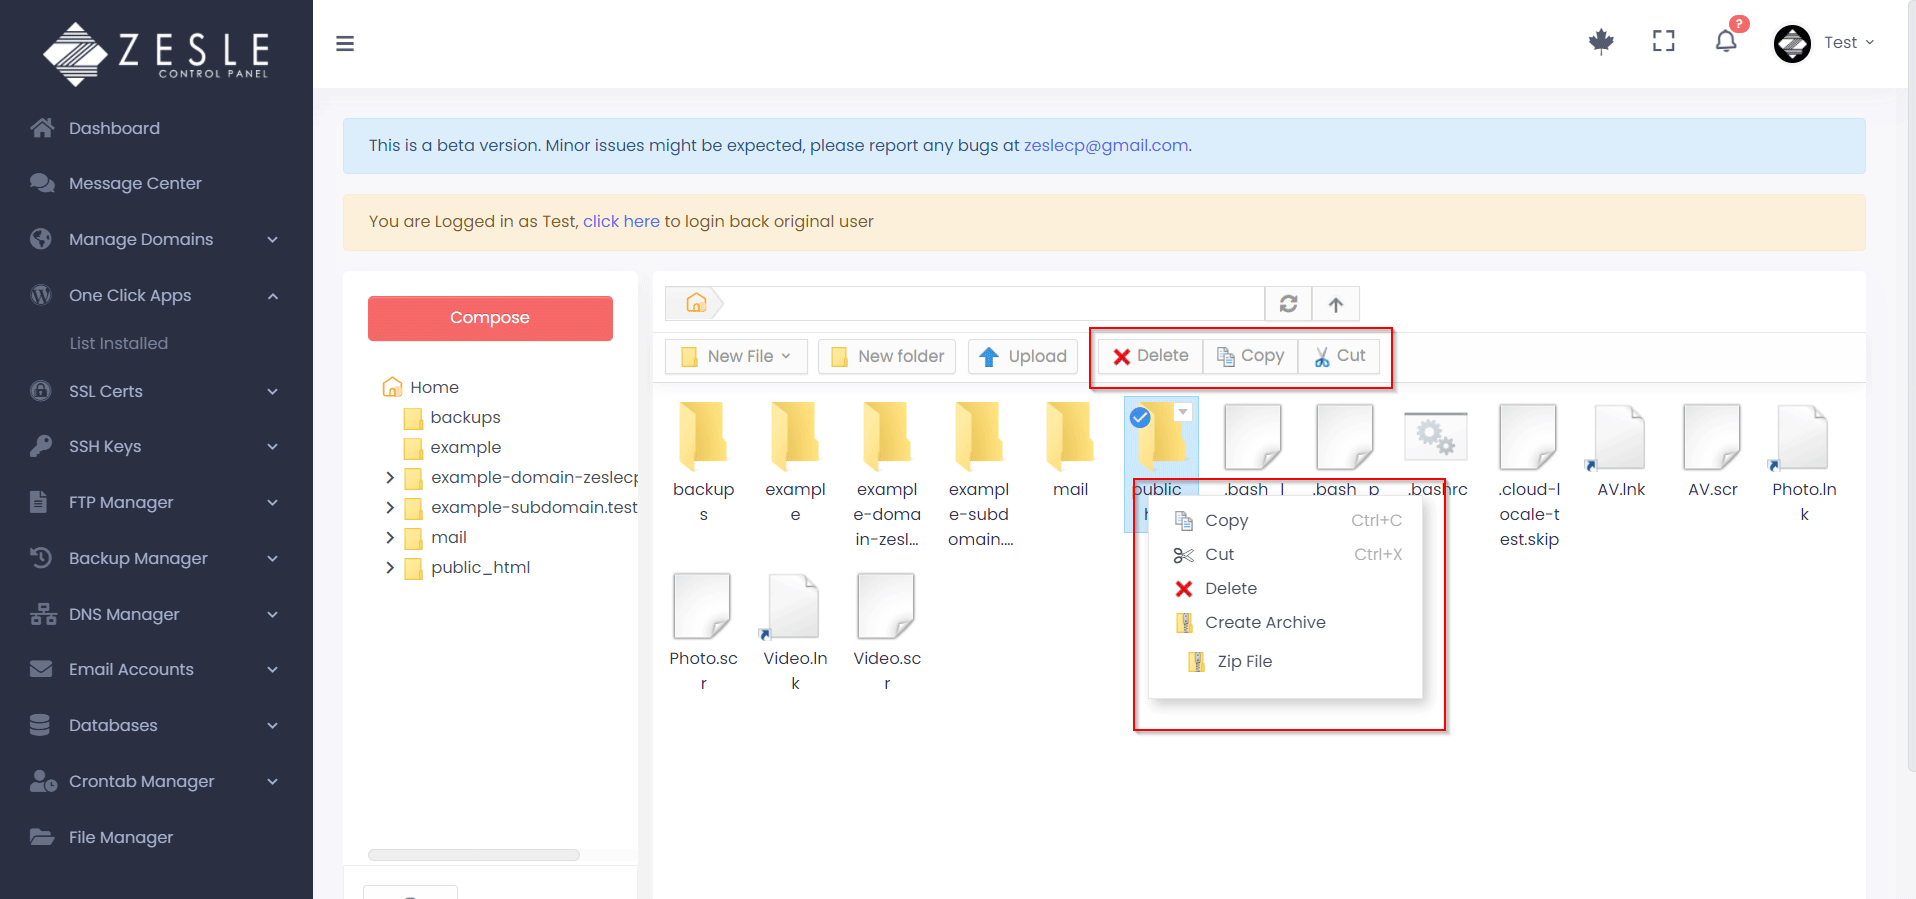Select the AV.scr file icon
The image size is (1916, 899).
1712,437
